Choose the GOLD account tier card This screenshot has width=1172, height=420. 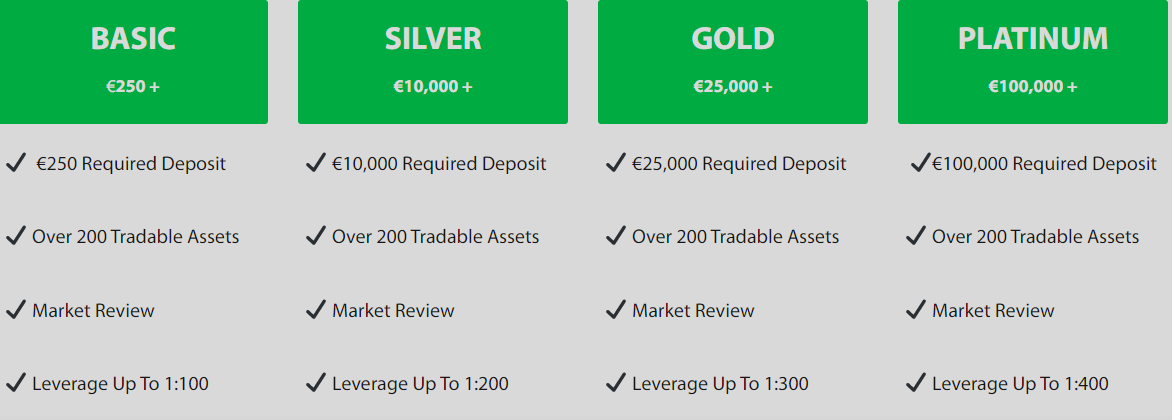733,61
